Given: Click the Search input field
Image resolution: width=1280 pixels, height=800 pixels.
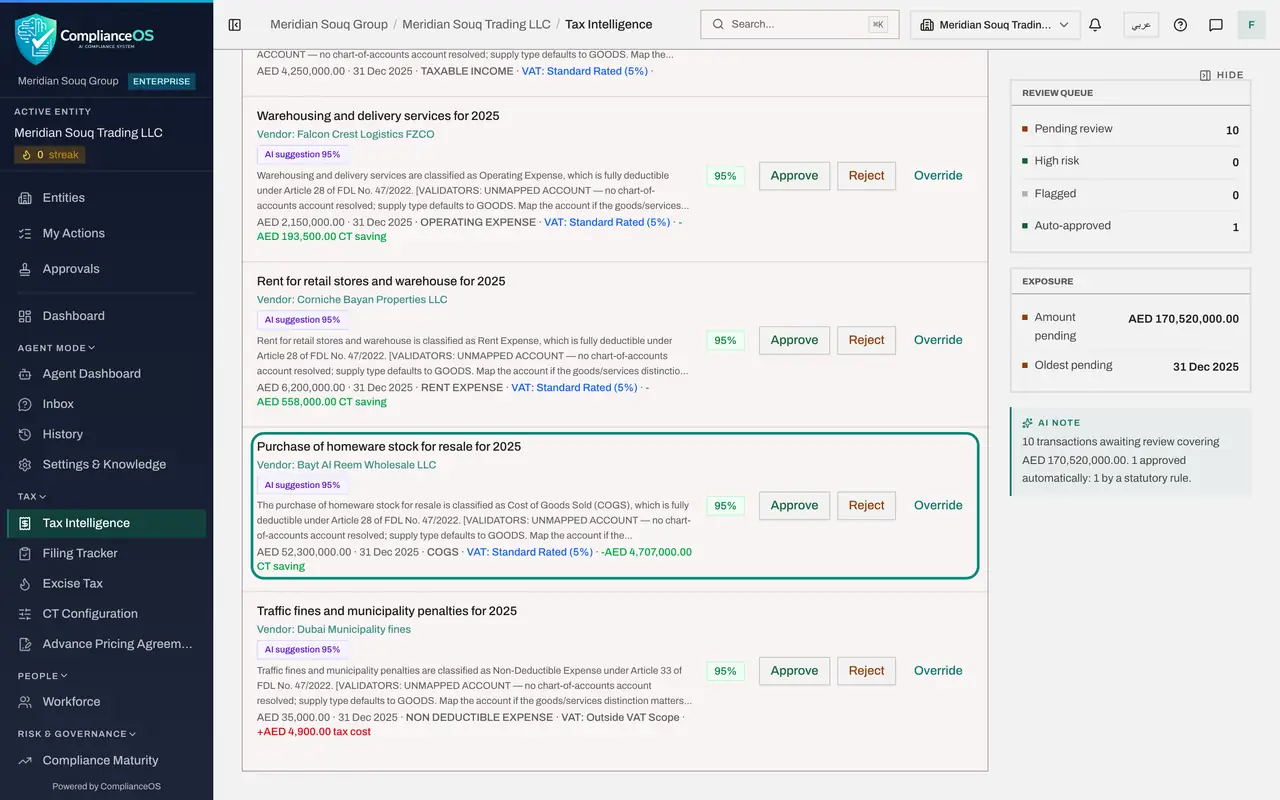Looking at the screenshot, I should [x=800, y=24].
